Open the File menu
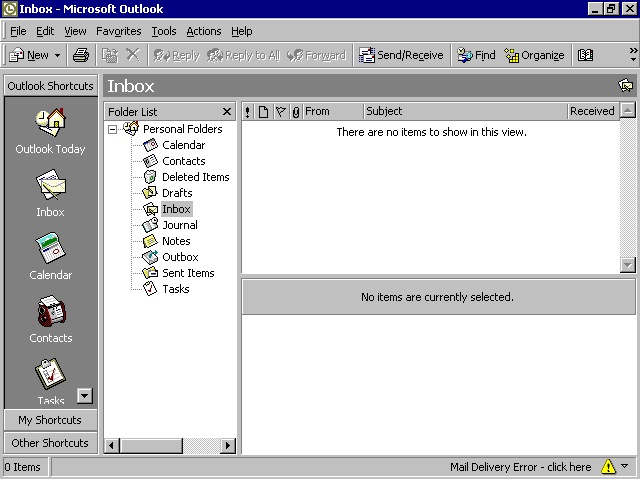Screen dimensions: 640x480 tap(18, 31)
